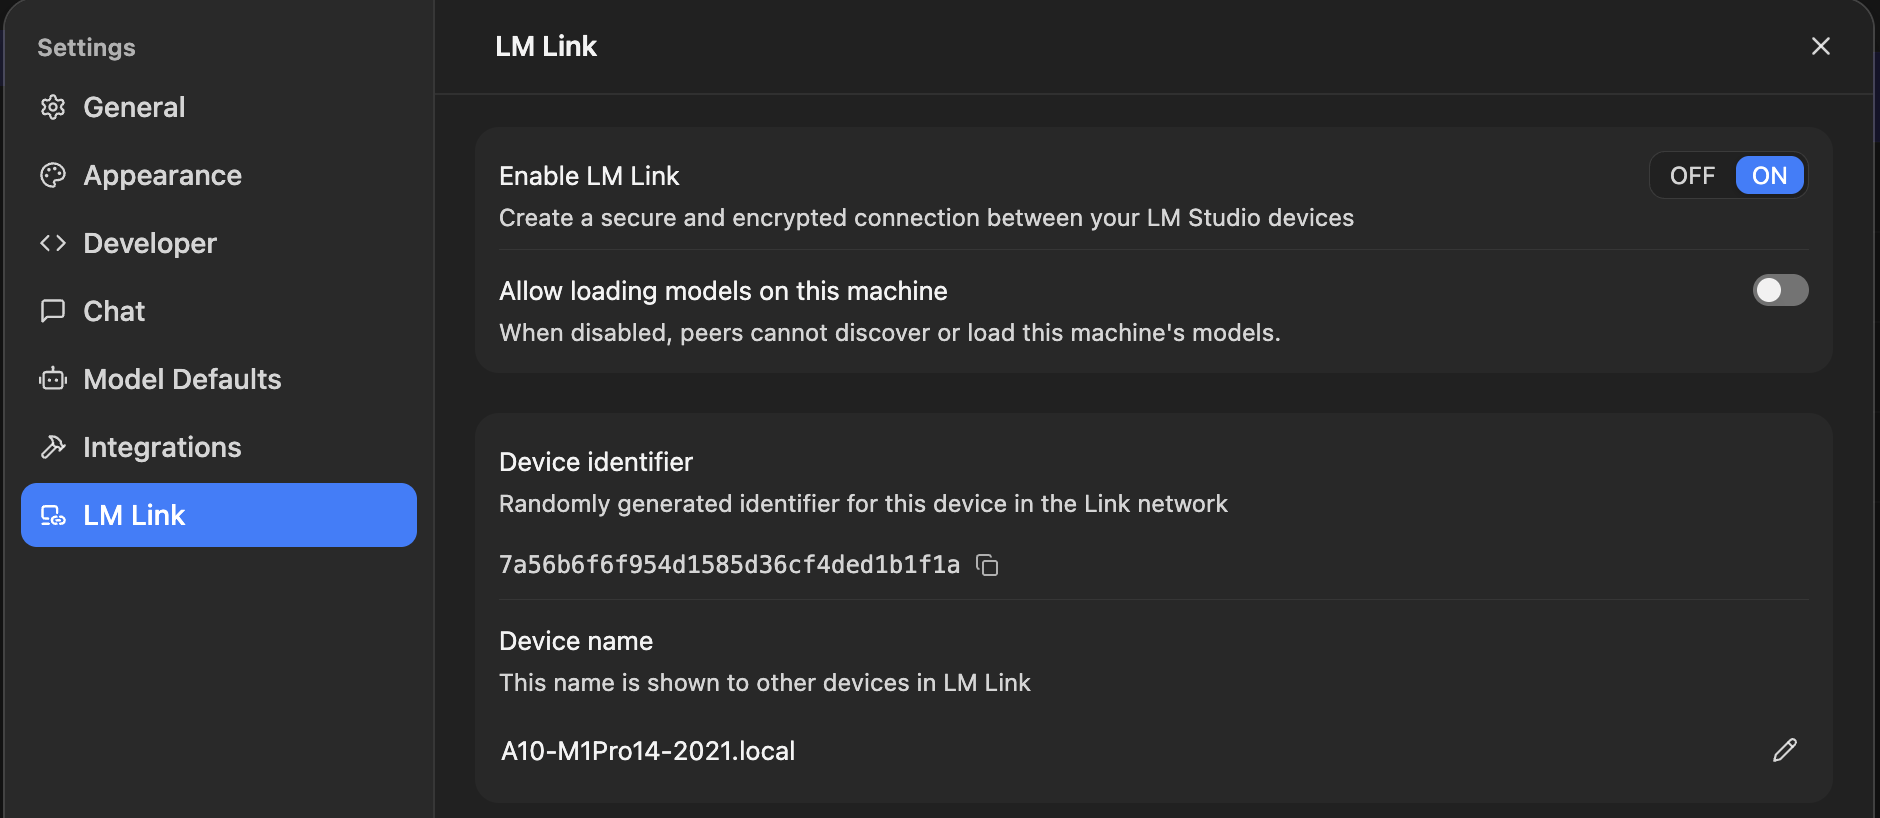Select Chat in the settings sidebar
Viewport: 1880px width, 818px height.
114,311
